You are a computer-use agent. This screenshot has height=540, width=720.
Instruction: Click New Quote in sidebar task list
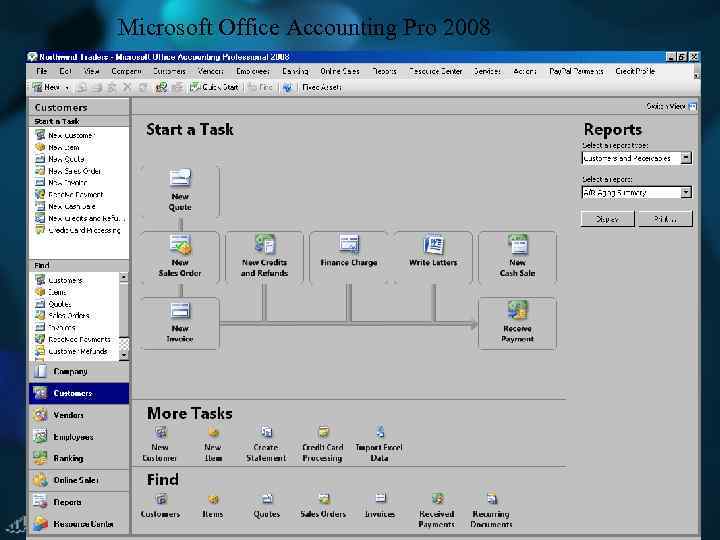tap(60, 159)
